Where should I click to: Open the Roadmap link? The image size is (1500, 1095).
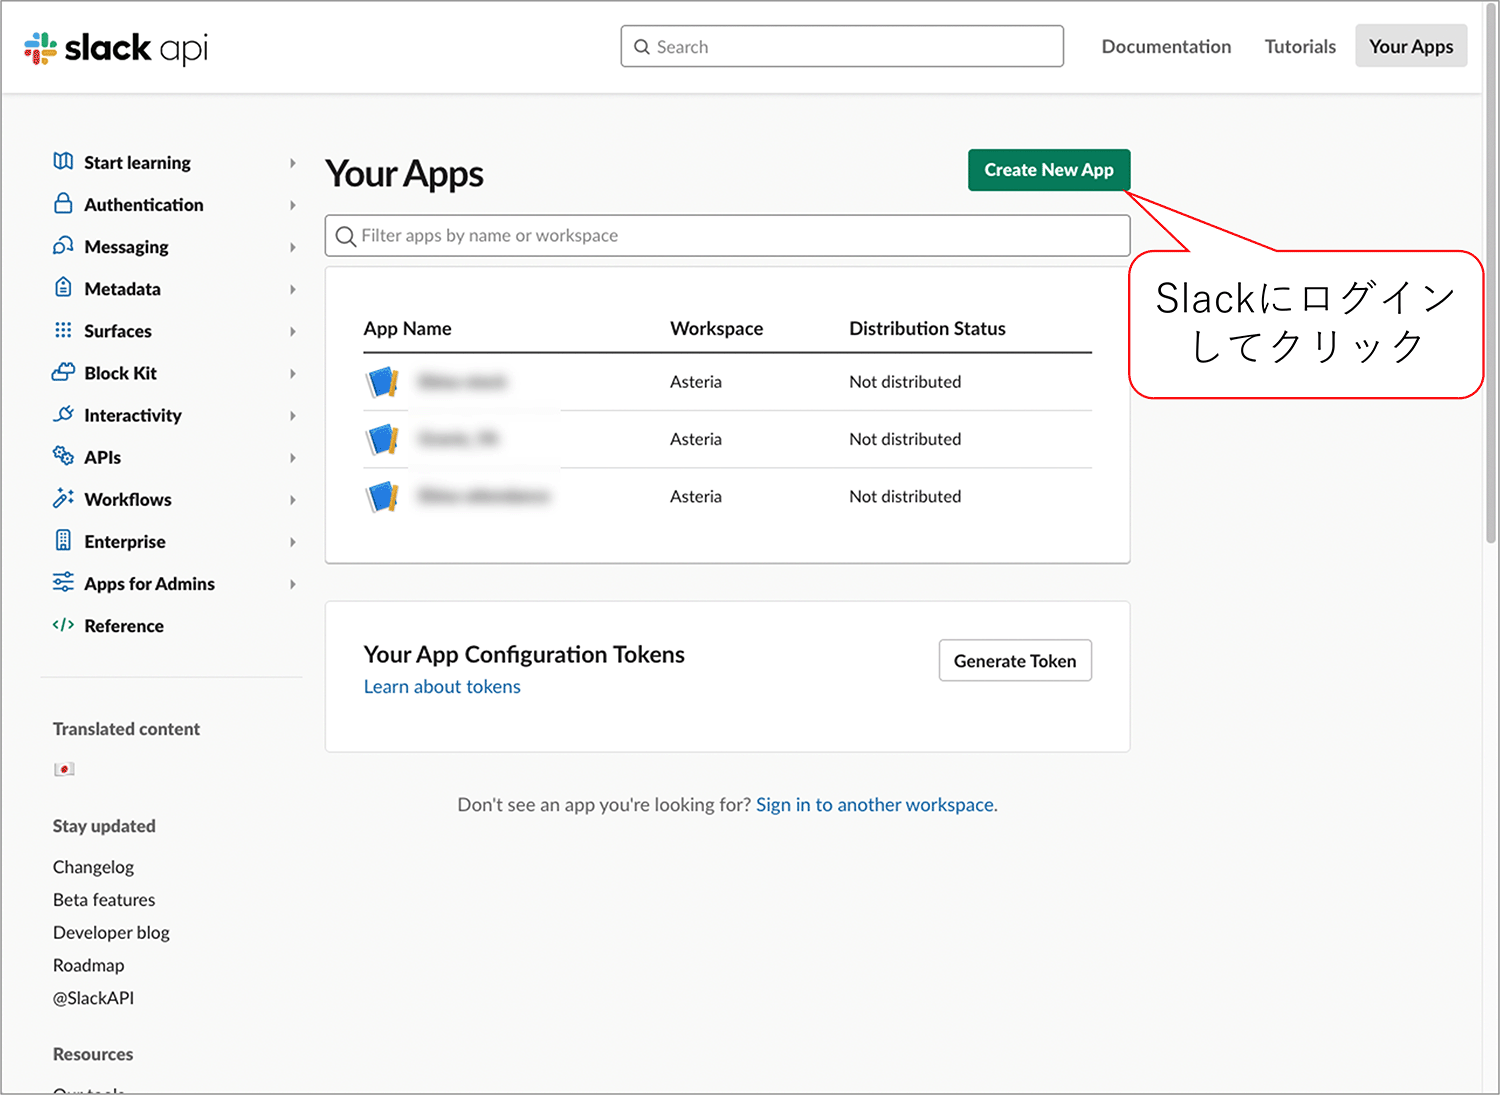pyautogui.click(x=89, y=965)
